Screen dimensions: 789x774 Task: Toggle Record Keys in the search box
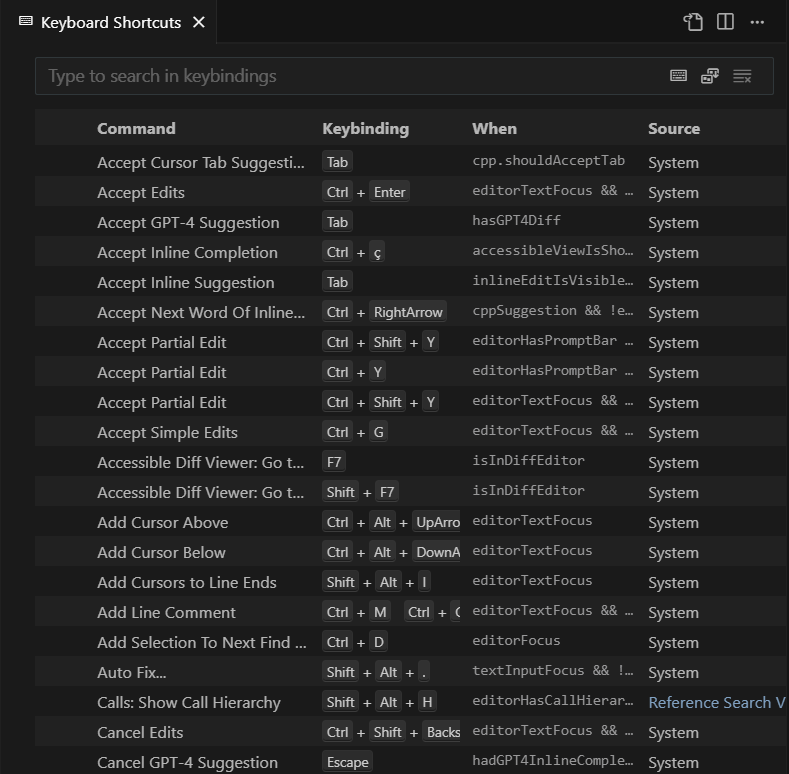pyautogui.click(x=678, y=76)
